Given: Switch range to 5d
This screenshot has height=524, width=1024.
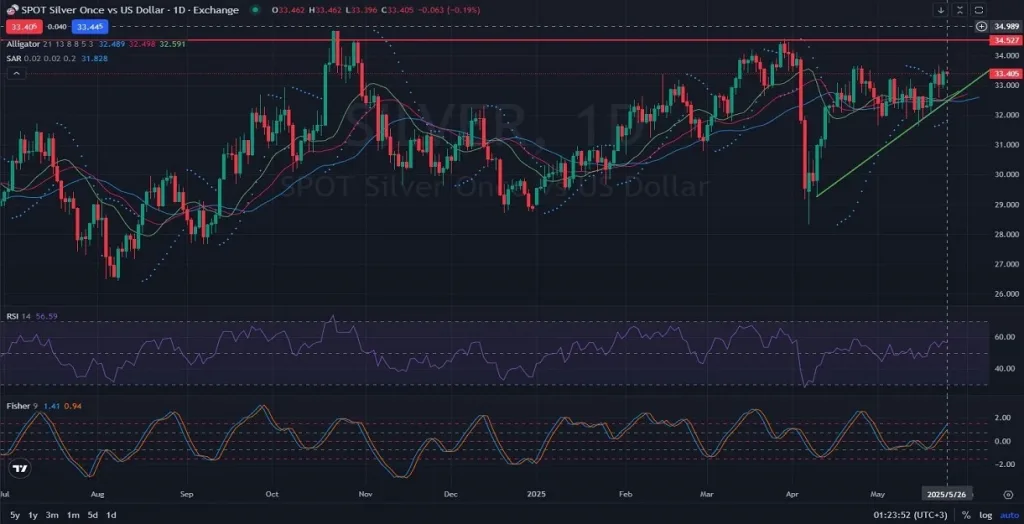Looking at the screenshot, I should 93,515.
